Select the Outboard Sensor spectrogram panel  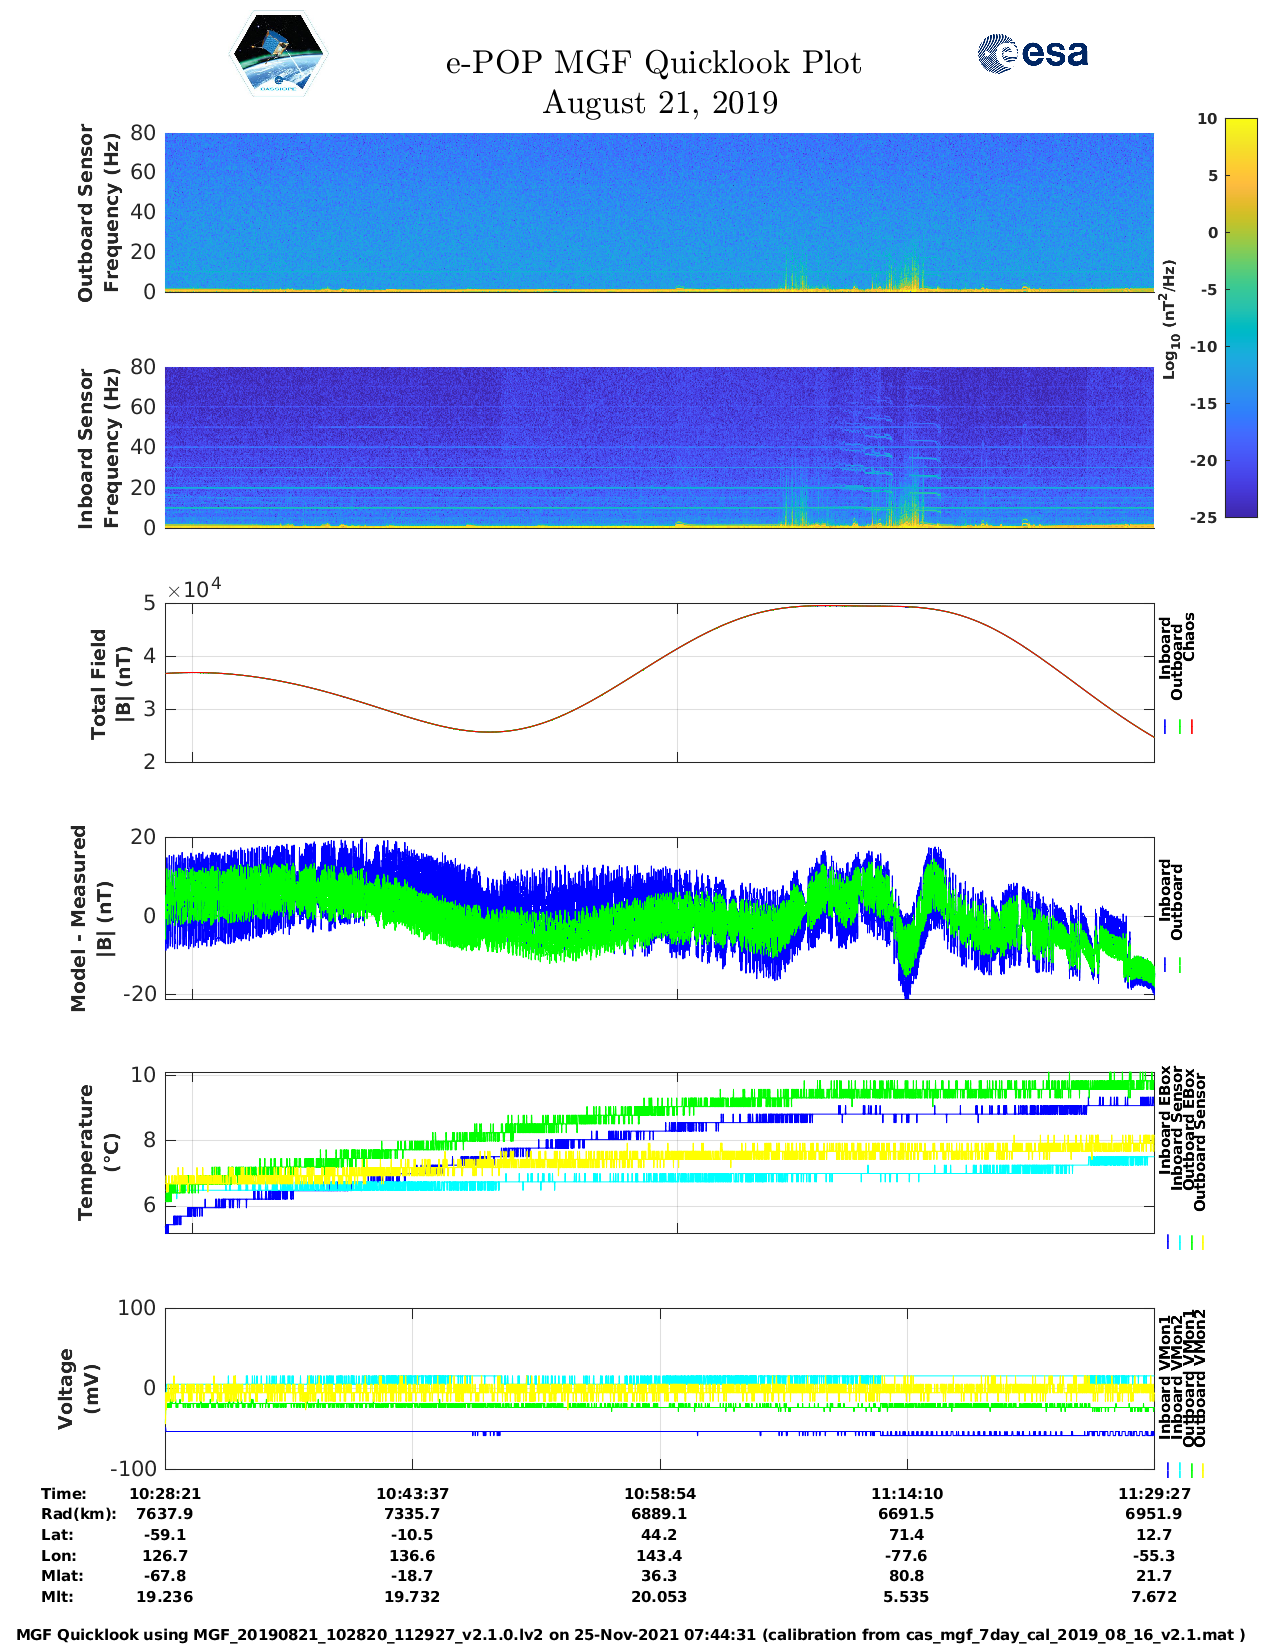pos(659,212)
